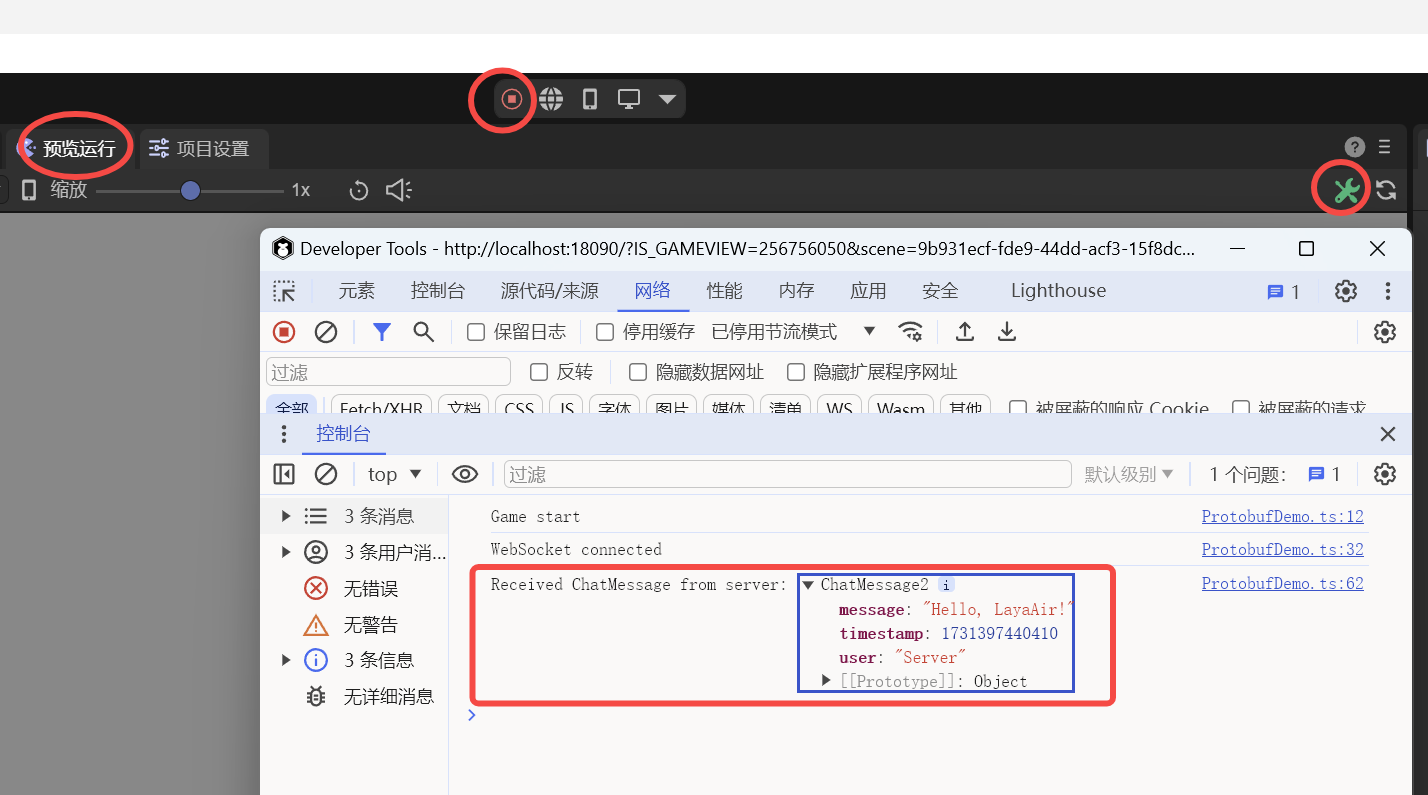Open the 项目设置 tab
This screenshot has width=1428, height=795.
(200, 149)
